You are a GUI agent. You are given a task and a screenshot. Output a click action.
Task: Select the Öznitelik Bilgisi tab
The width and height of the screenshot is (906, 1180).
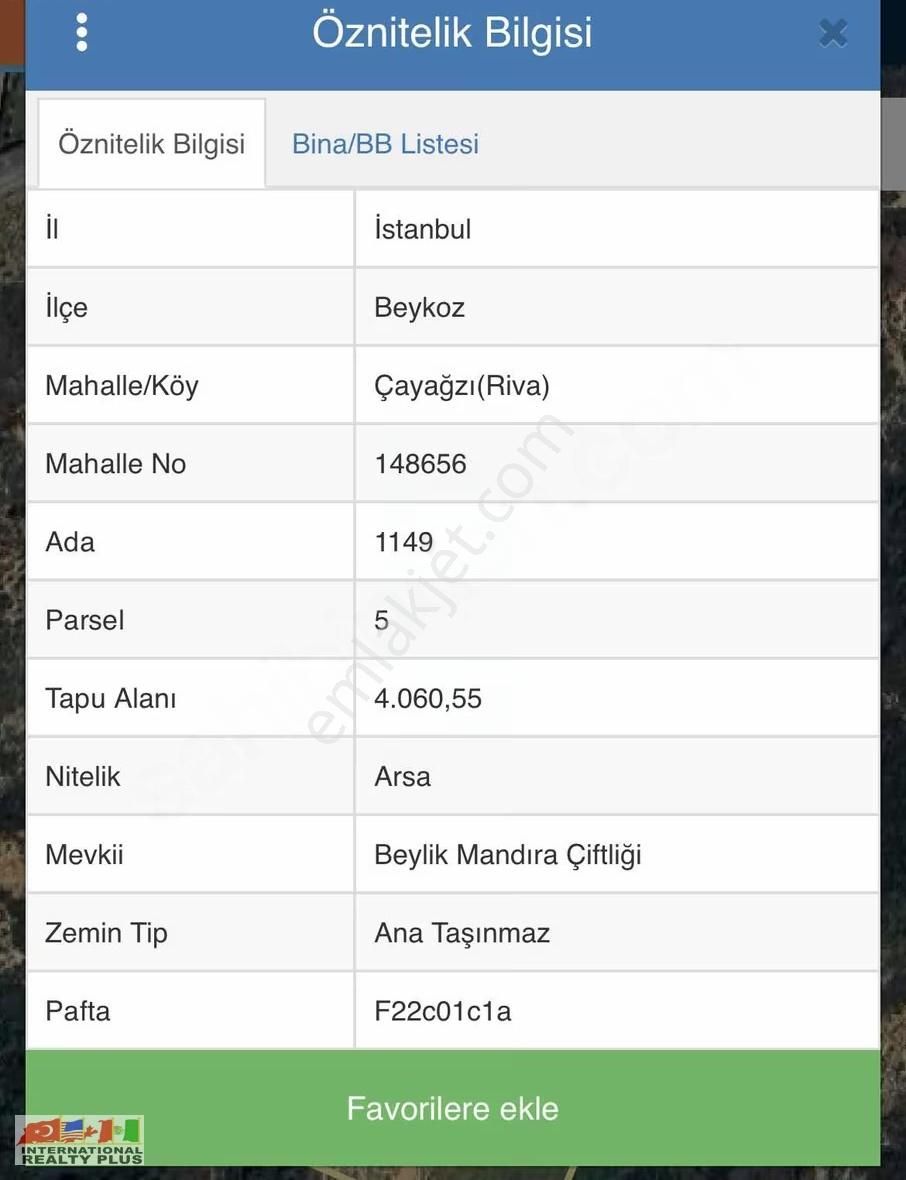point(152,144)
